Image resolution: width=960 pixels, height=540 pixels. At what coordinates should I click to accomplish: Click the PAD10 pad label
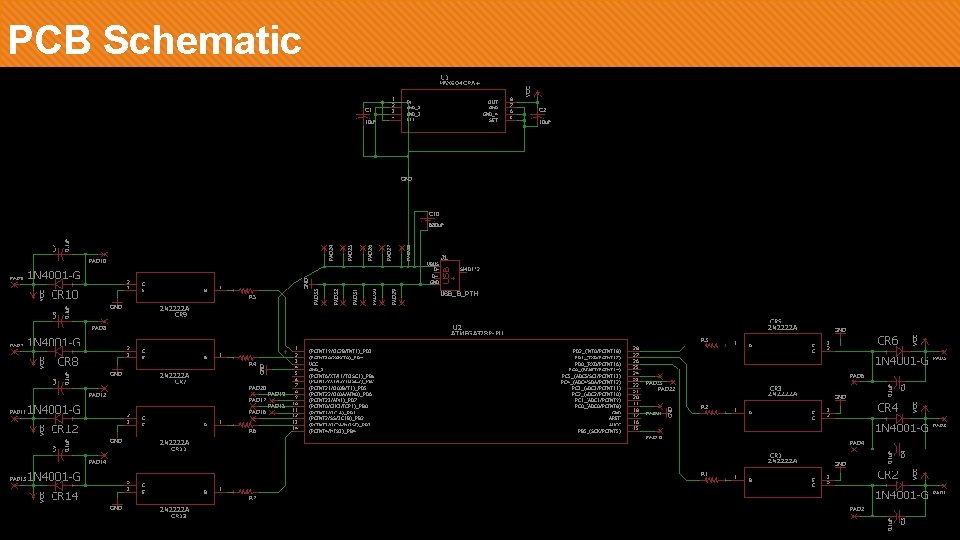pyautogui.click(x=97, y=261)
